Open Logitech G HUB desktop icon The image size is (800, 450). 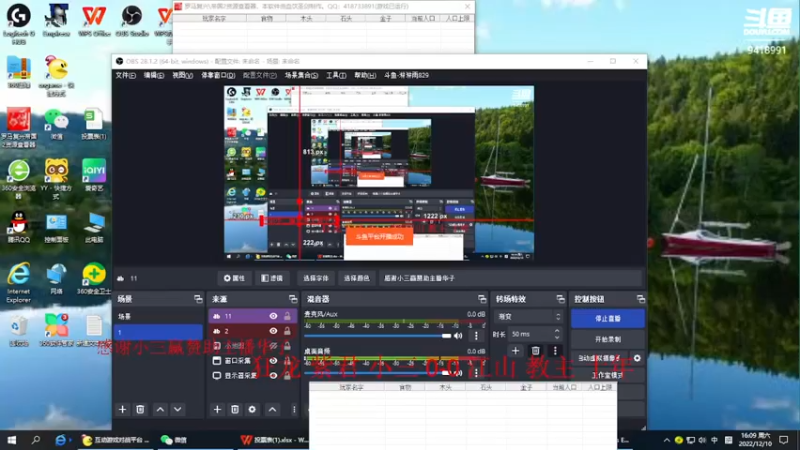(18, 23)
